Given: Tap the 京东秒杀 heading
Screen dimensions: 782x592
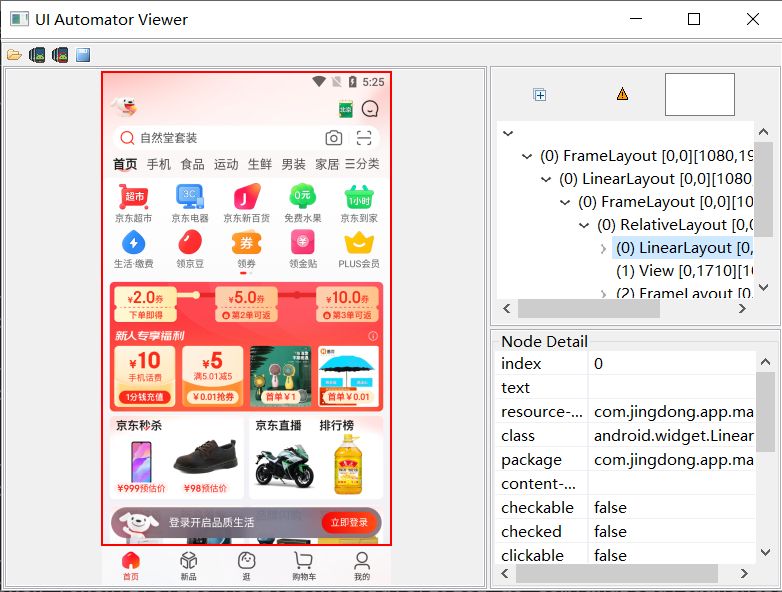Looking at the screenshot, I should (139, 425).
